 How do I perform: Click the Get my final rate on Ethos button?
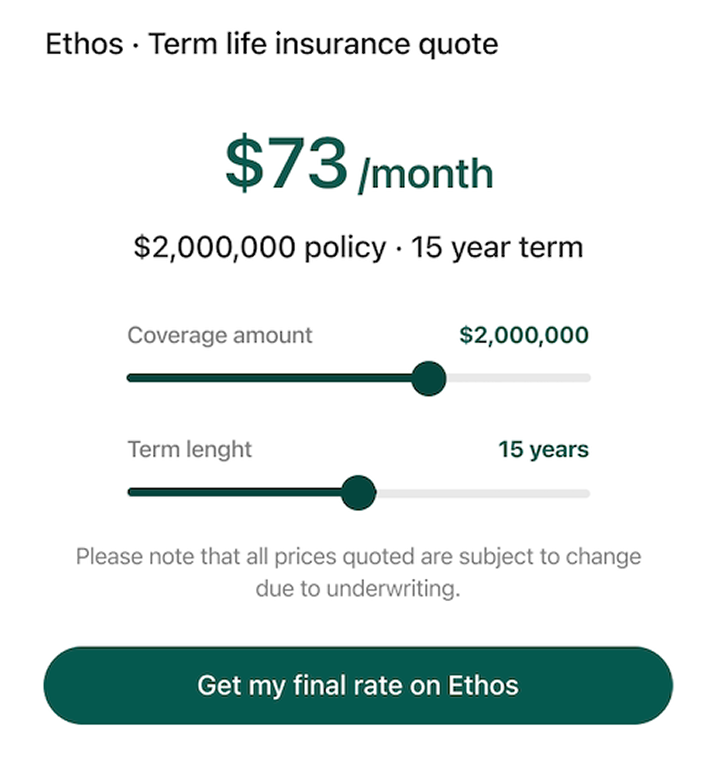coord(357,685)
